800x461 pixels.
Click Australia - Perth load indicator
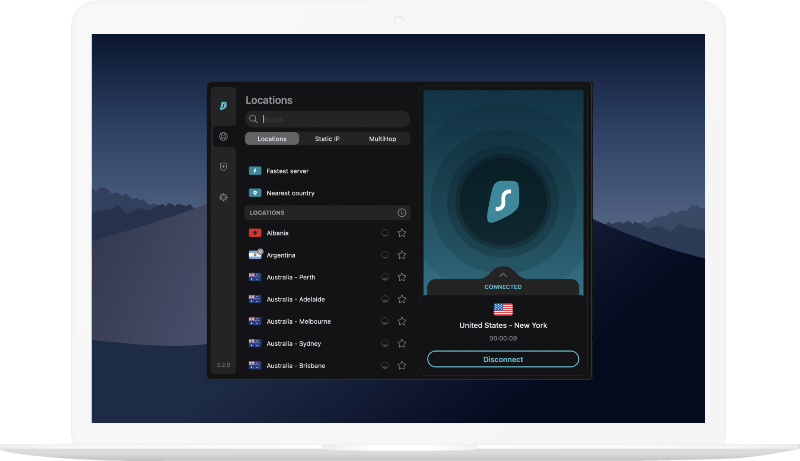point(385,277)
